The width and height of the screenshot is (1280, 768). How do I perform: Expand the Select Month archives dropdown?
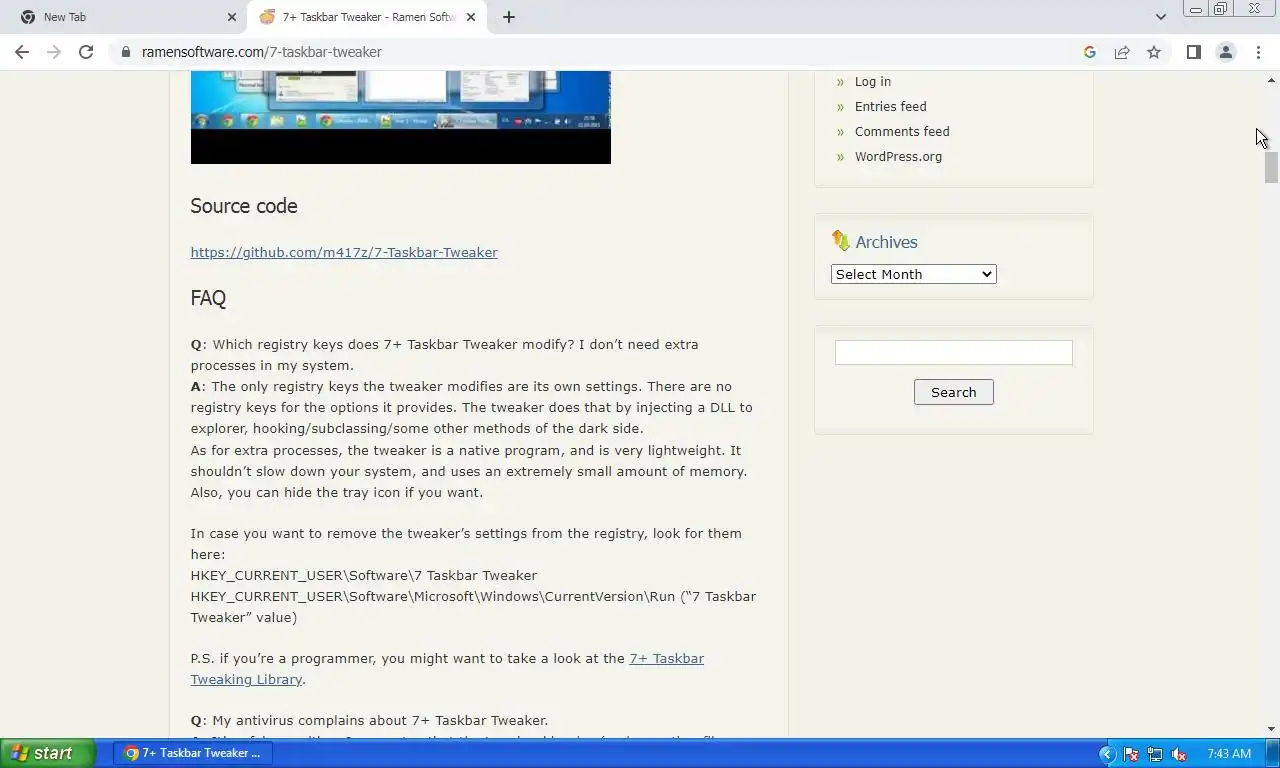(x=913, y=274)
